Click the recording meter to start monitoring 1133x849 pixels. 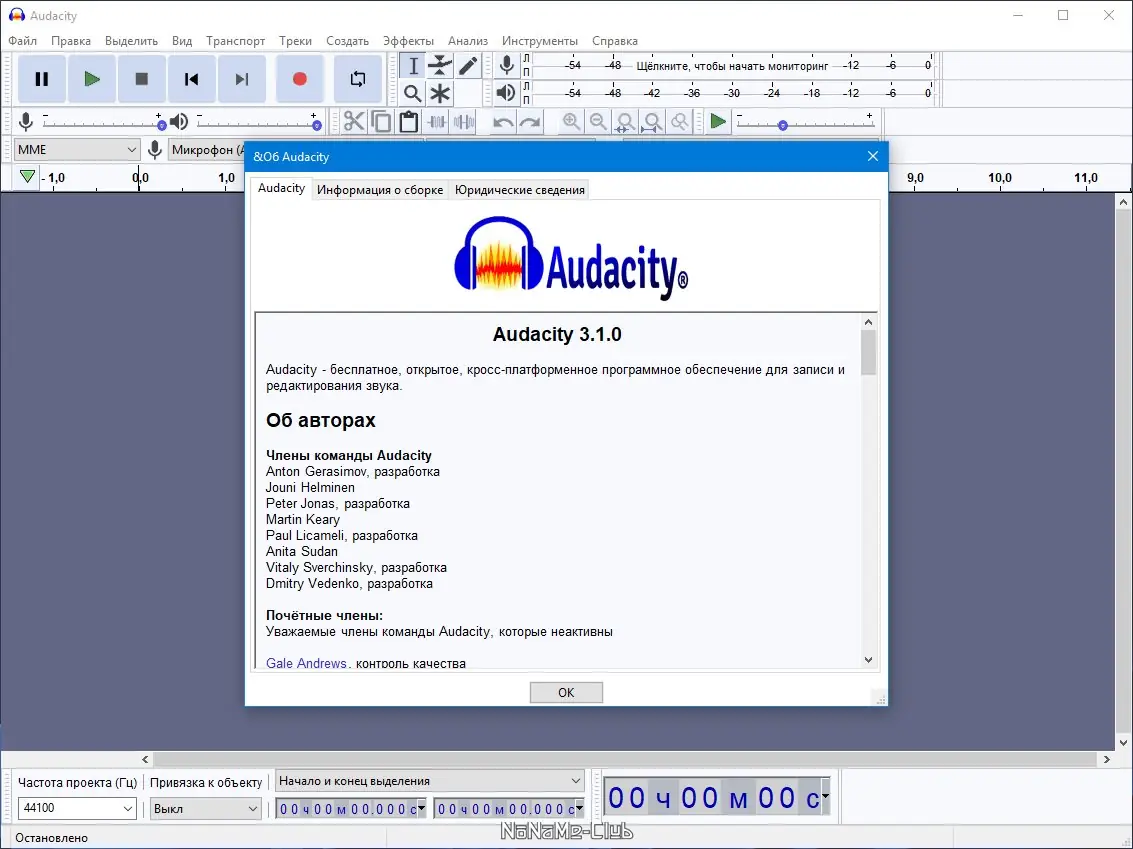tap(732, 66)
